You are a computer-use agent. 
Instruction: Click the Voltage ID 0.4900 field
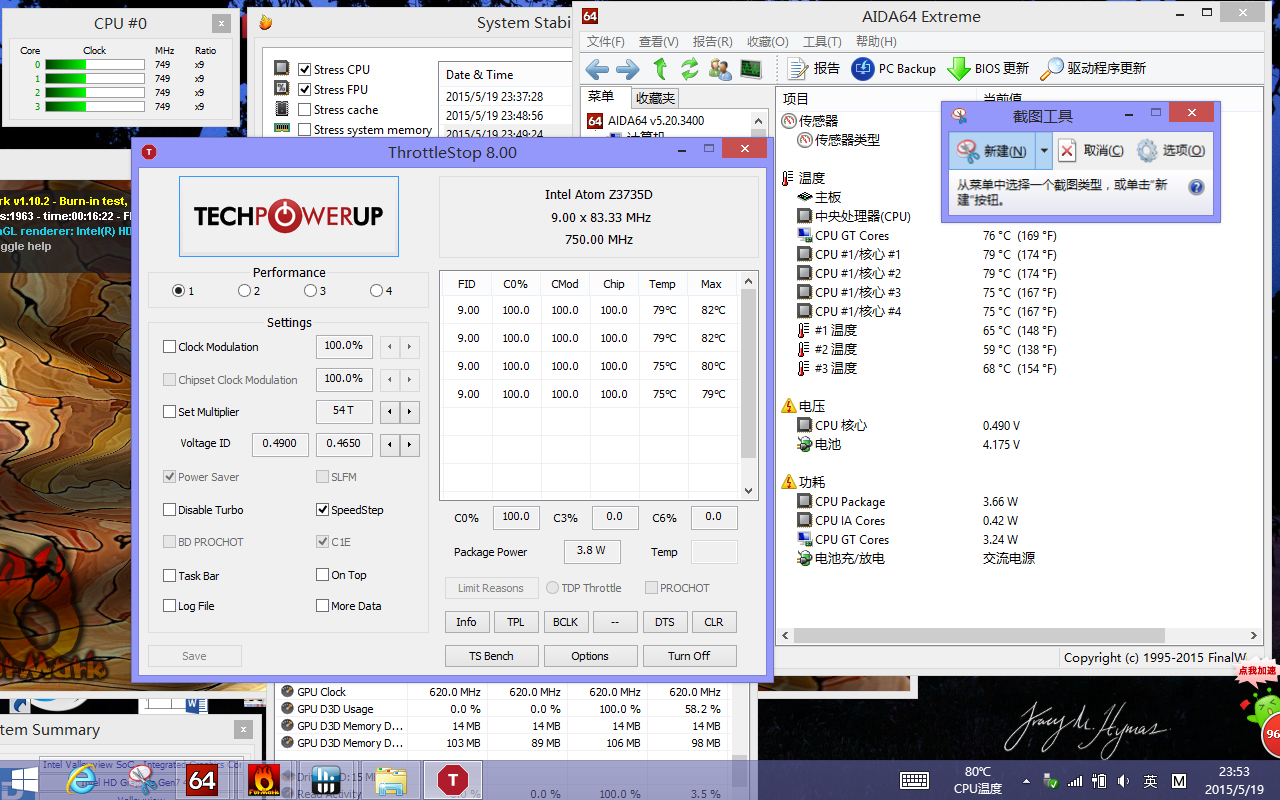coord(280,444)
